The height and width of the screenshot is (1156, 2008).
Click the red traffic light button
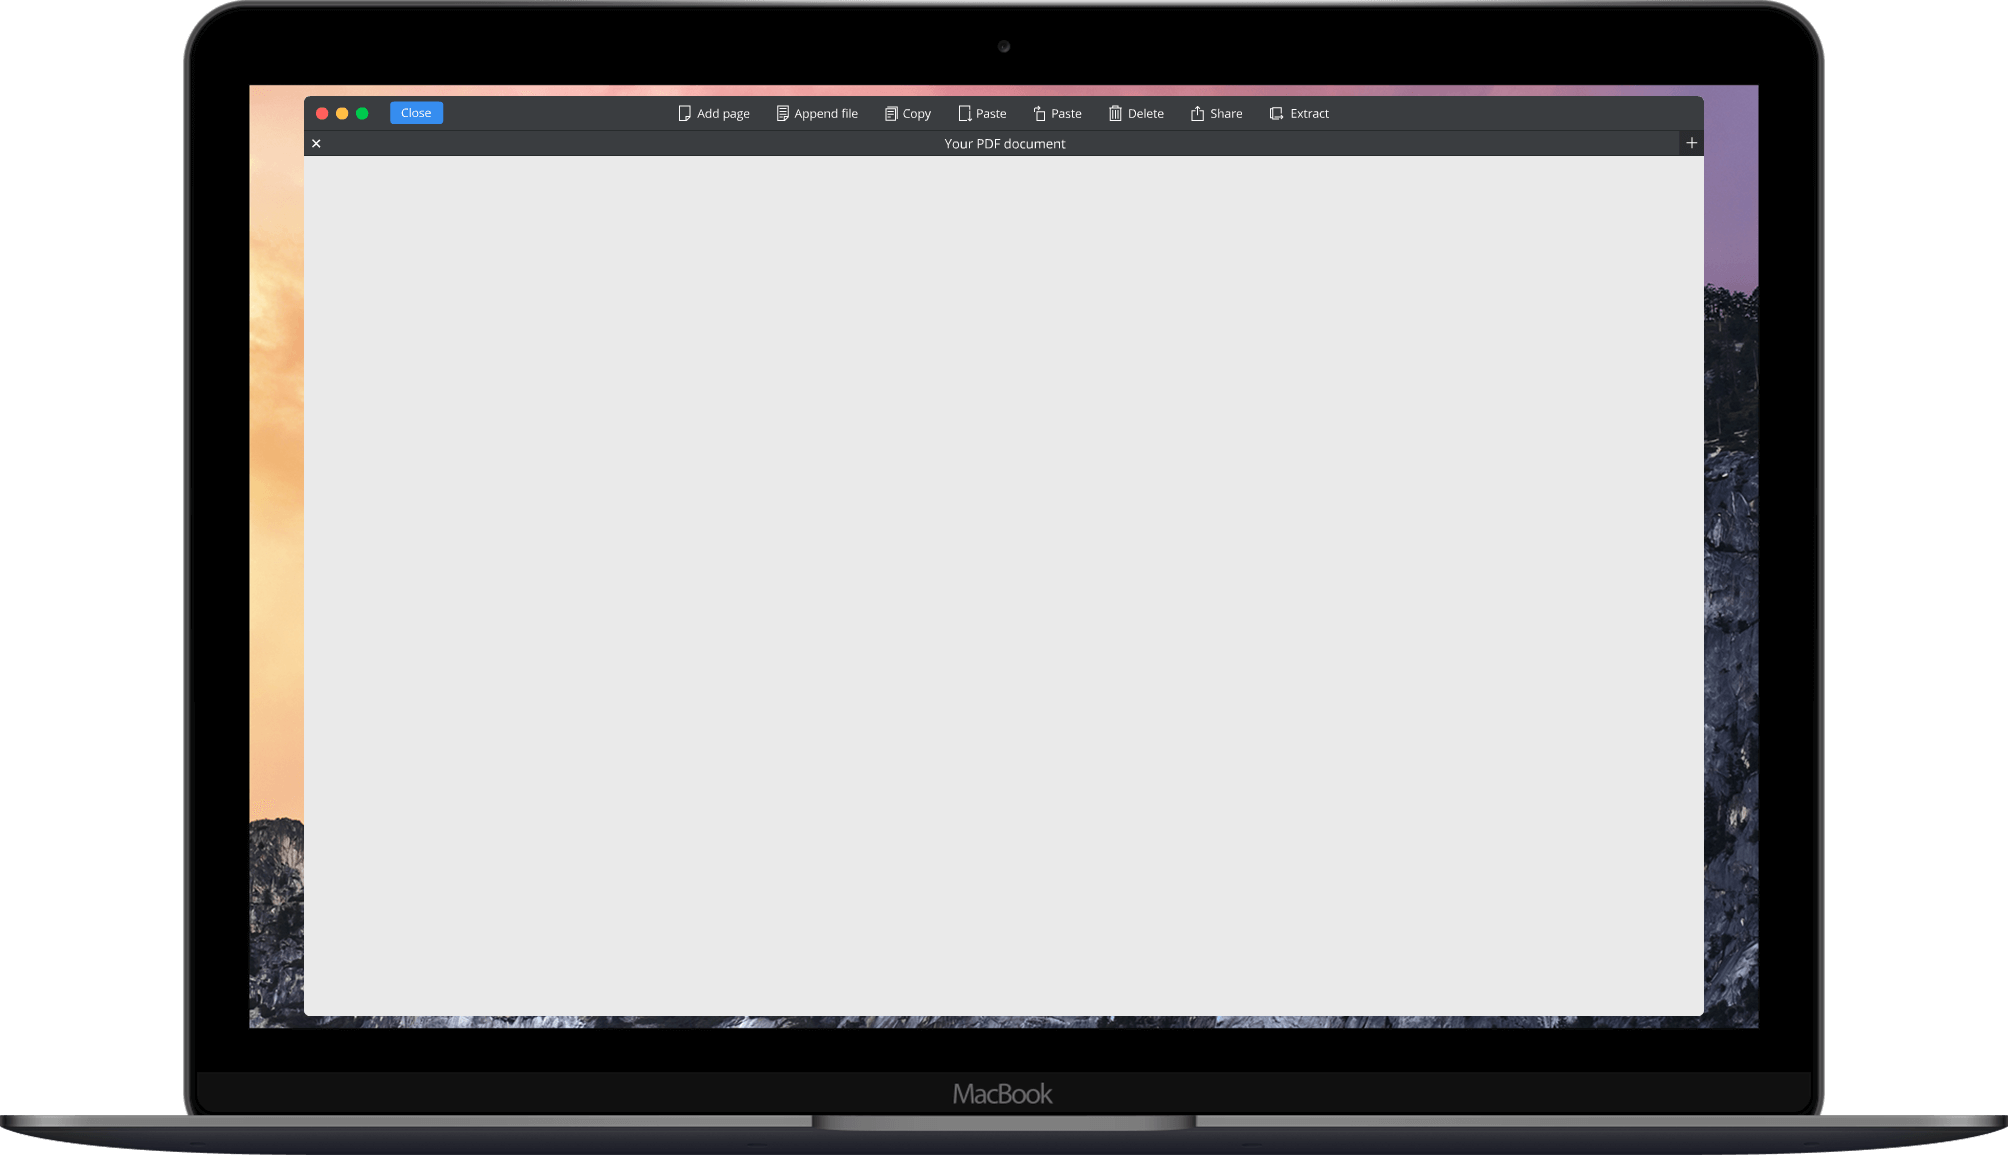(323, 112)
